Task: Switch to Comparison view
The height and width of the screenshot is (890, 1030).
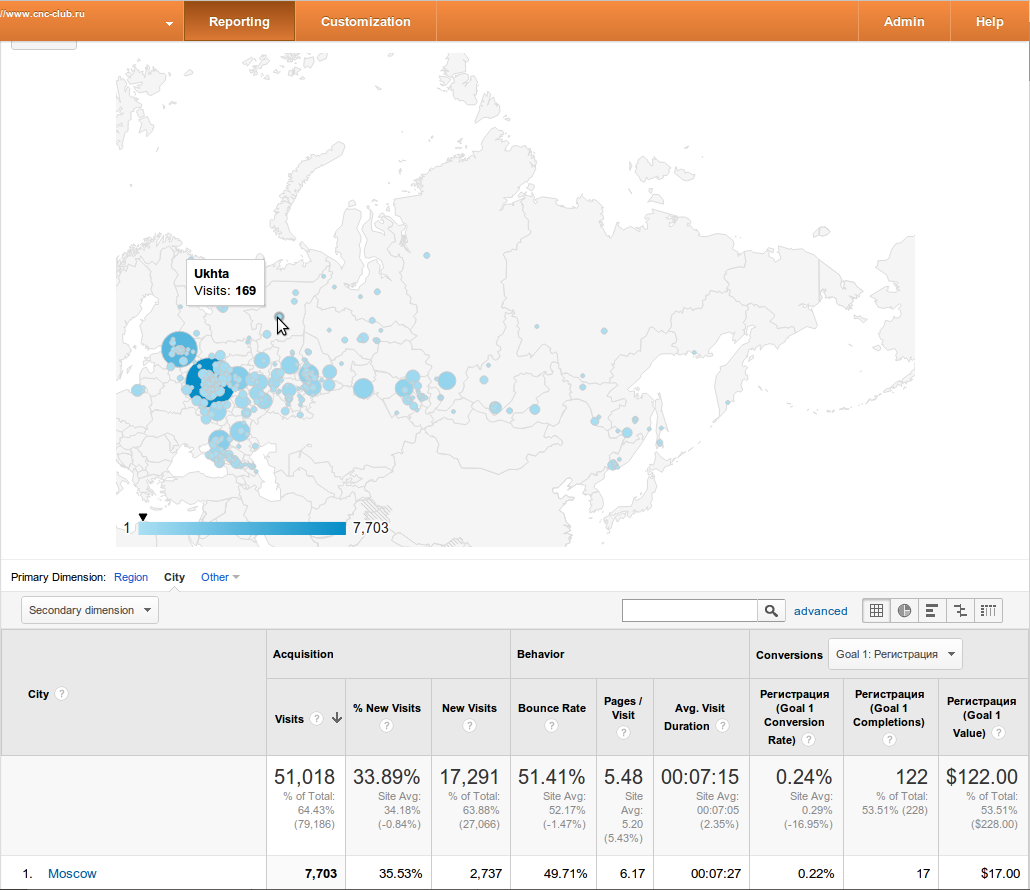Action: pyautogui.click(x=960, y=610)
